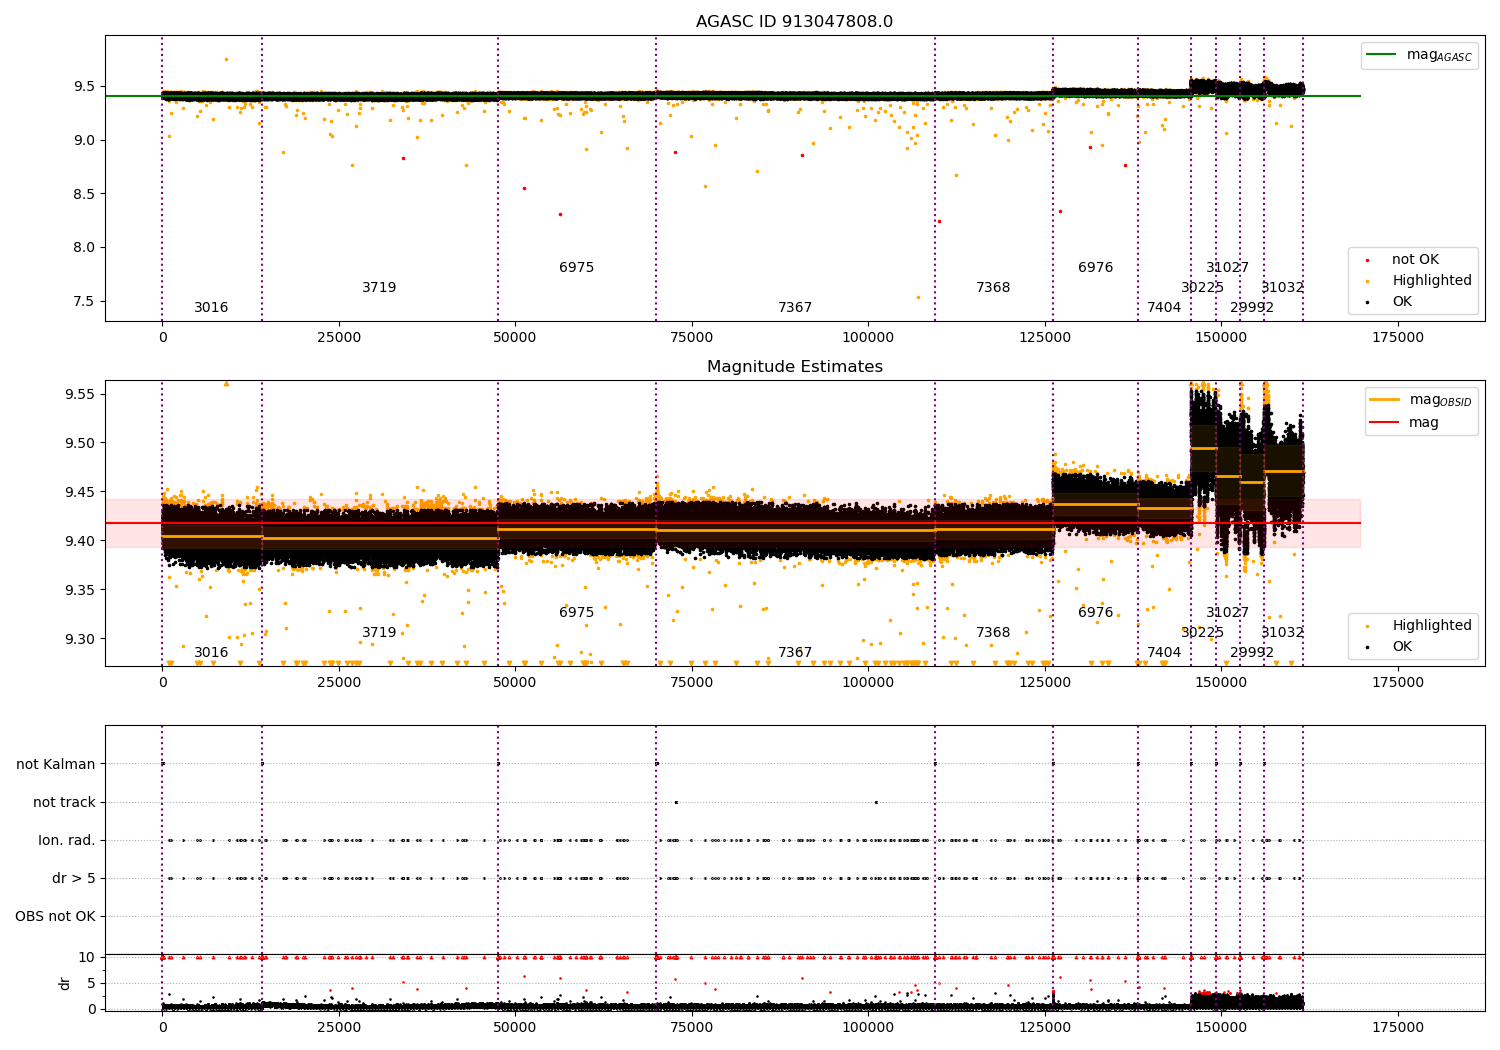Click OBSID label 31032 in the top plot
Image resolution: width=1500 pixels, height=1050 pixels.
pos(1283,288)
